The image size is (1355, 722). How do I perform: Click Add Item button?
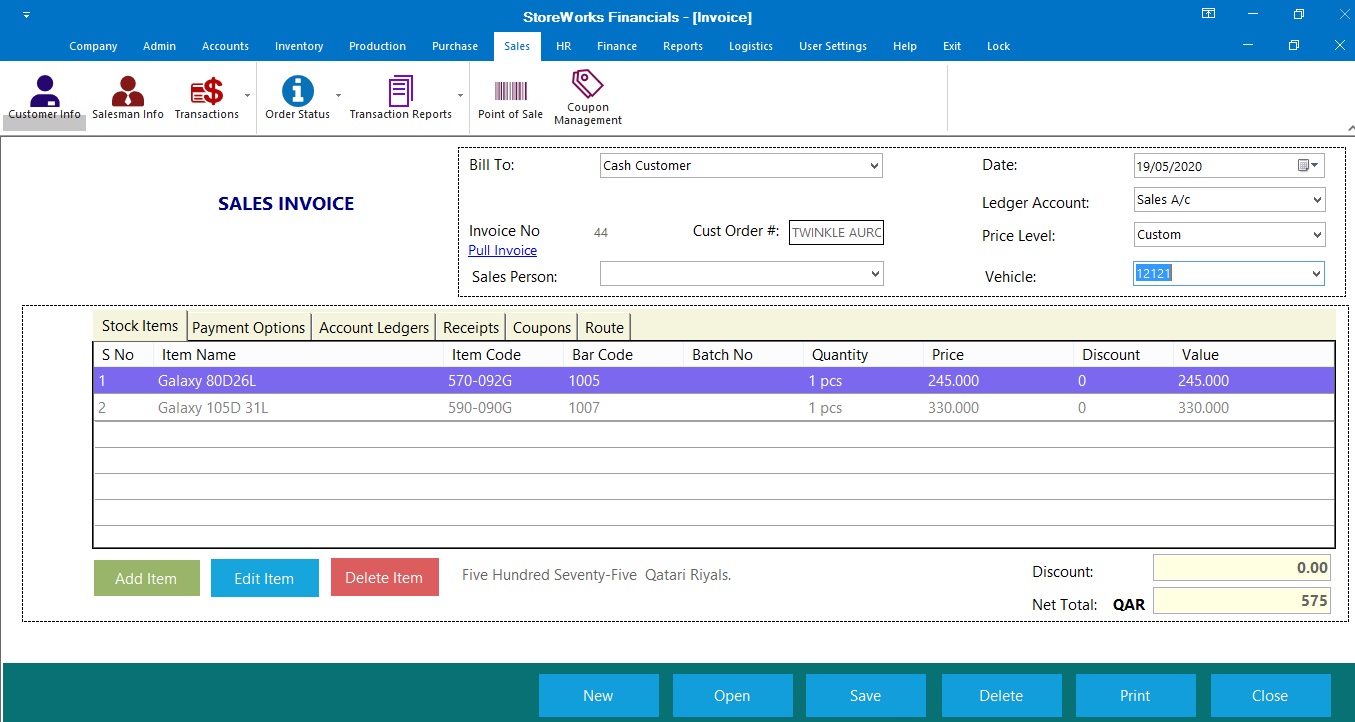coord(146,578)
